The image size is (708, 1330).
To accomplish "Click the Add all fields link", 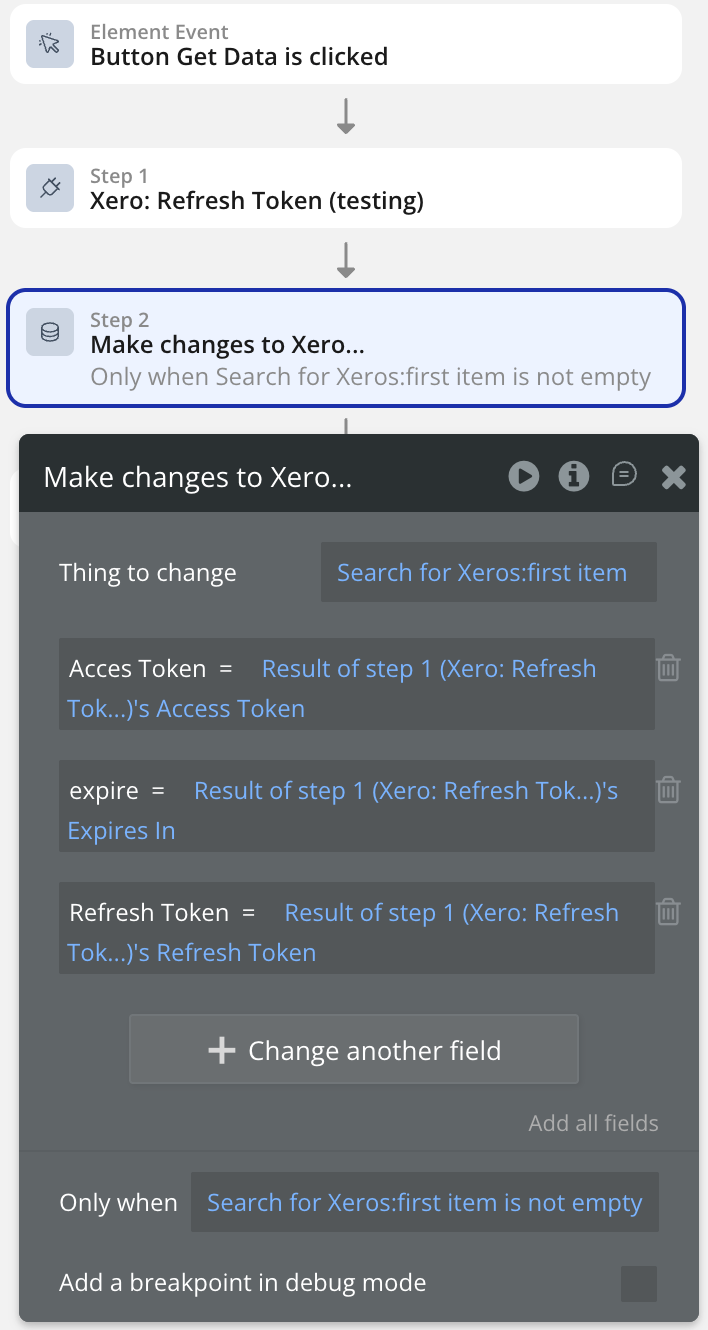I will 593,1123.
